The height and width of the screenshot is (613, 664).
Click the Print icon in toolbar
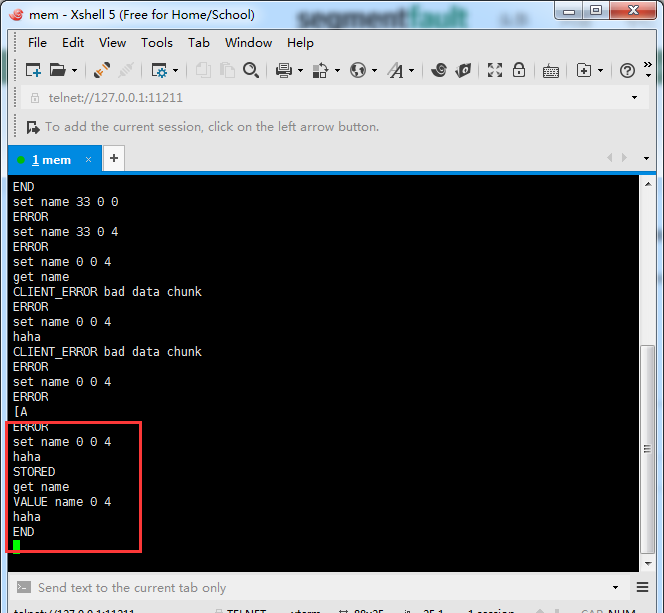(283, 70)
